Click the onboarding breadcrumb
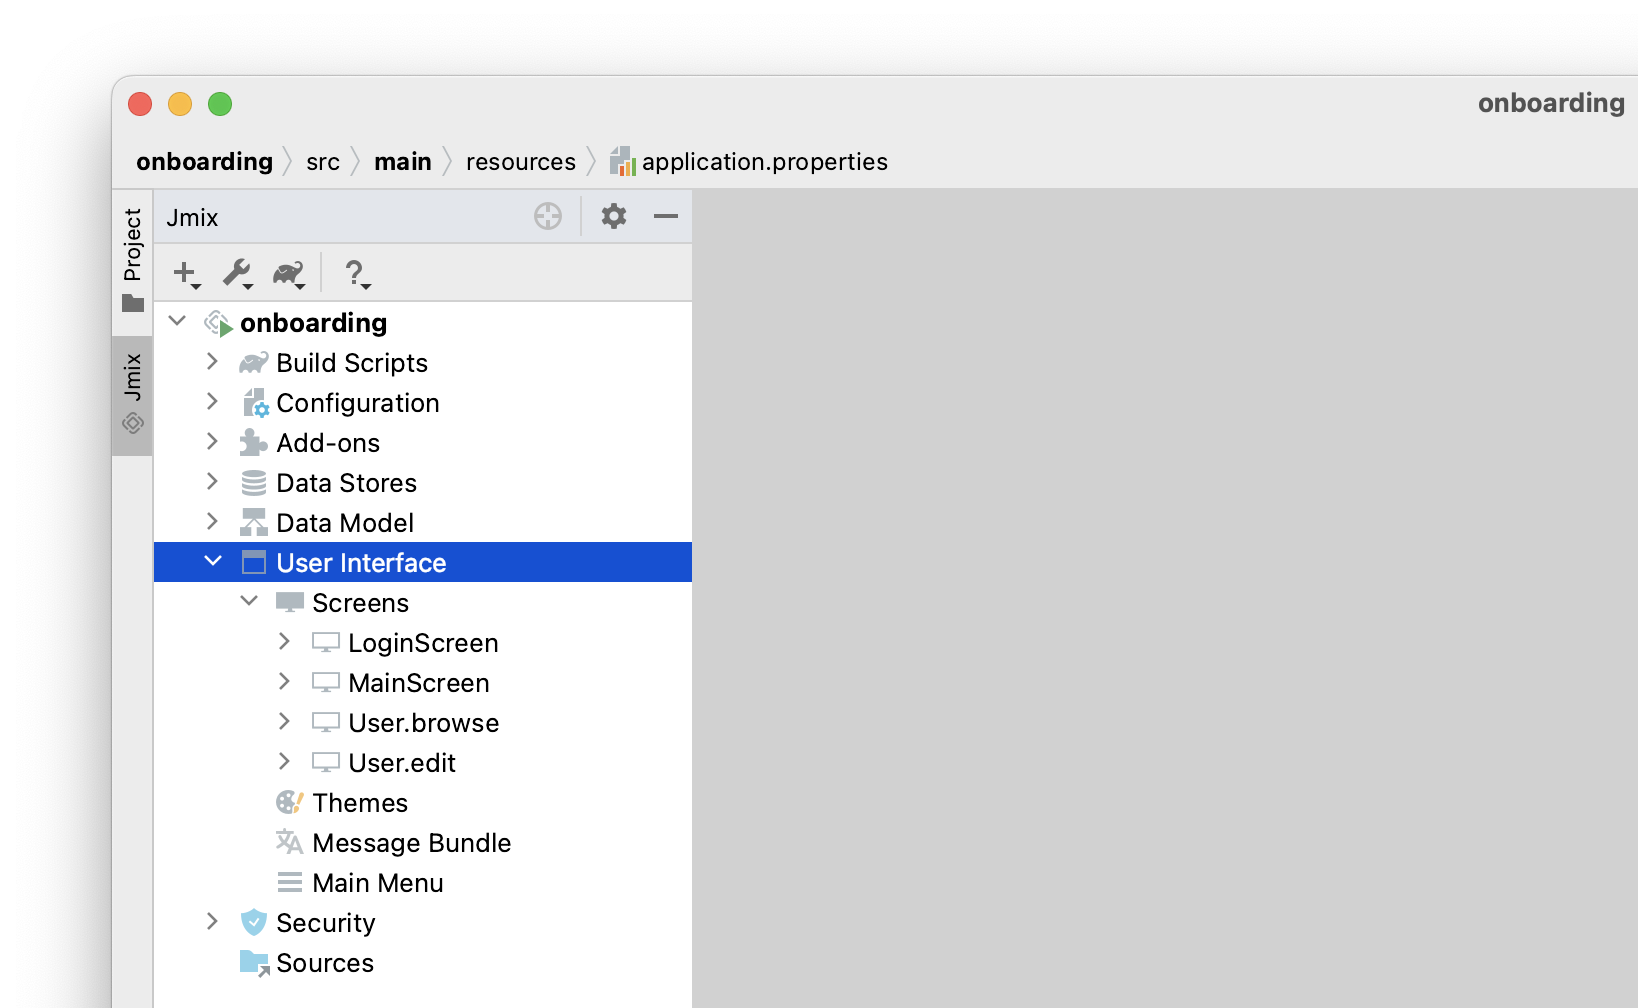 (x=205, y=161)
